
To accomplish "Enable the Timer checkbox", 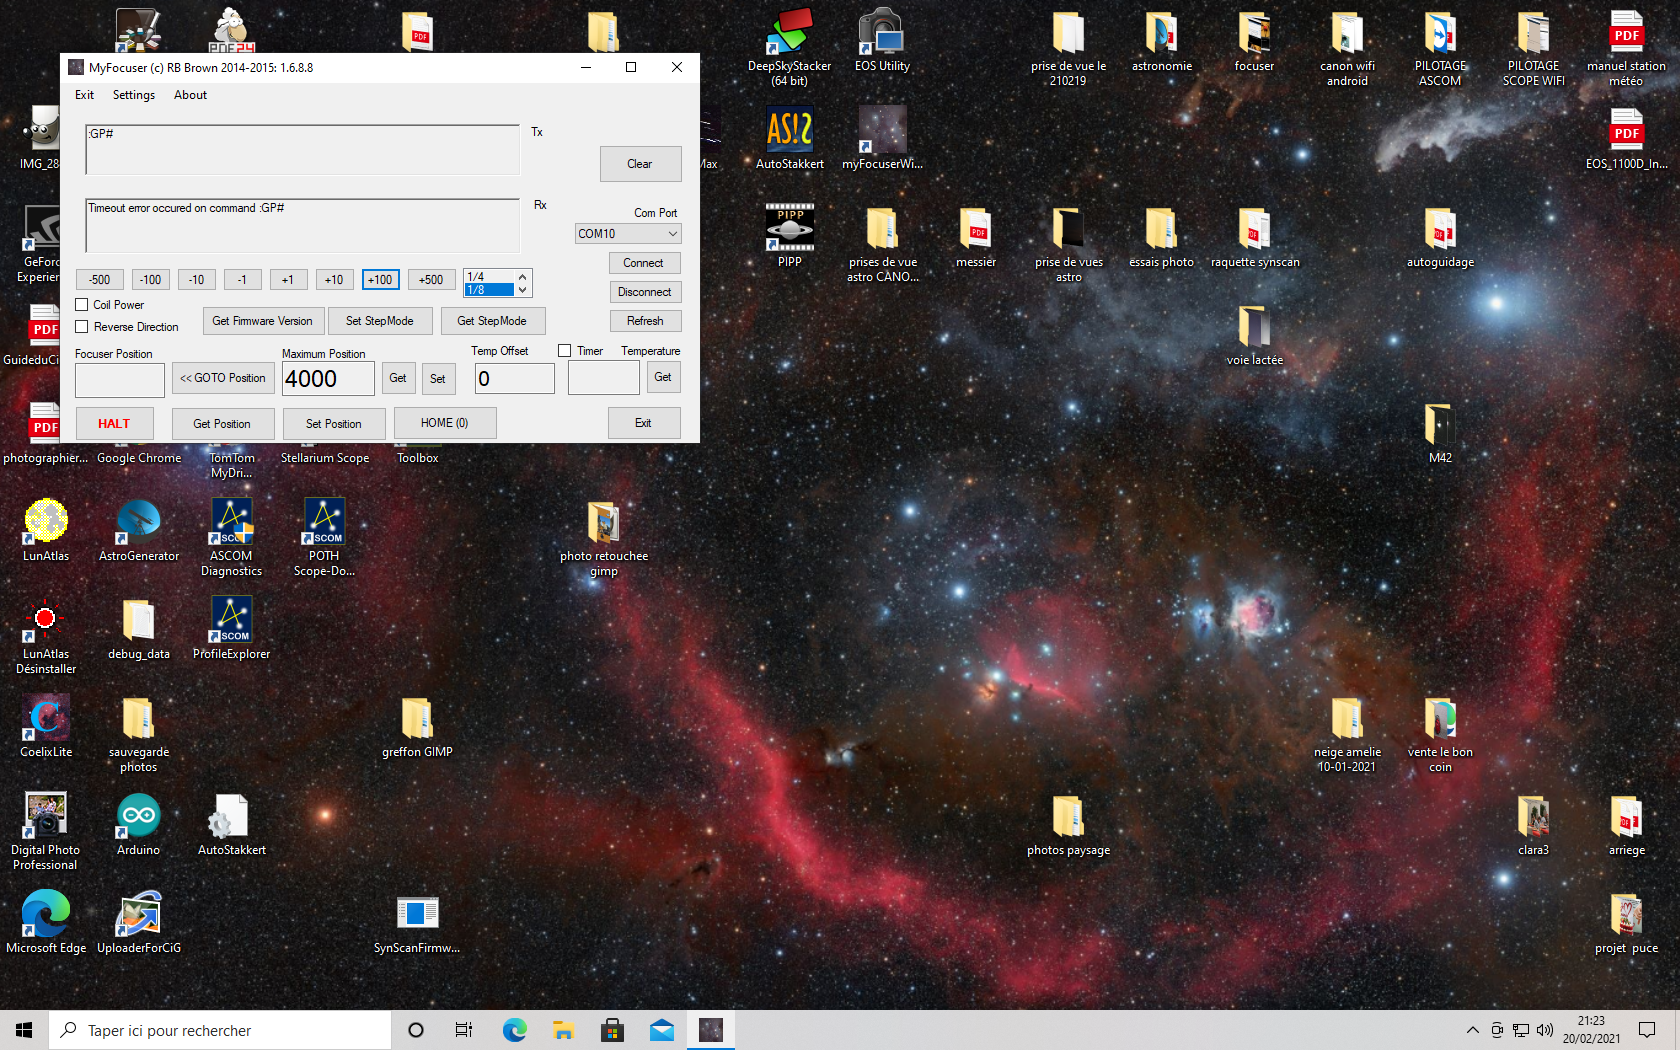I will point(565,351).
